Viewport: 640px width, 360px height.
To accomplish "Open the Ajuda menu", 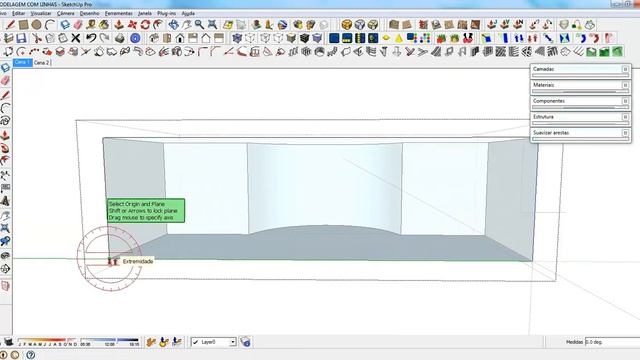I will [x=188, y=13].
